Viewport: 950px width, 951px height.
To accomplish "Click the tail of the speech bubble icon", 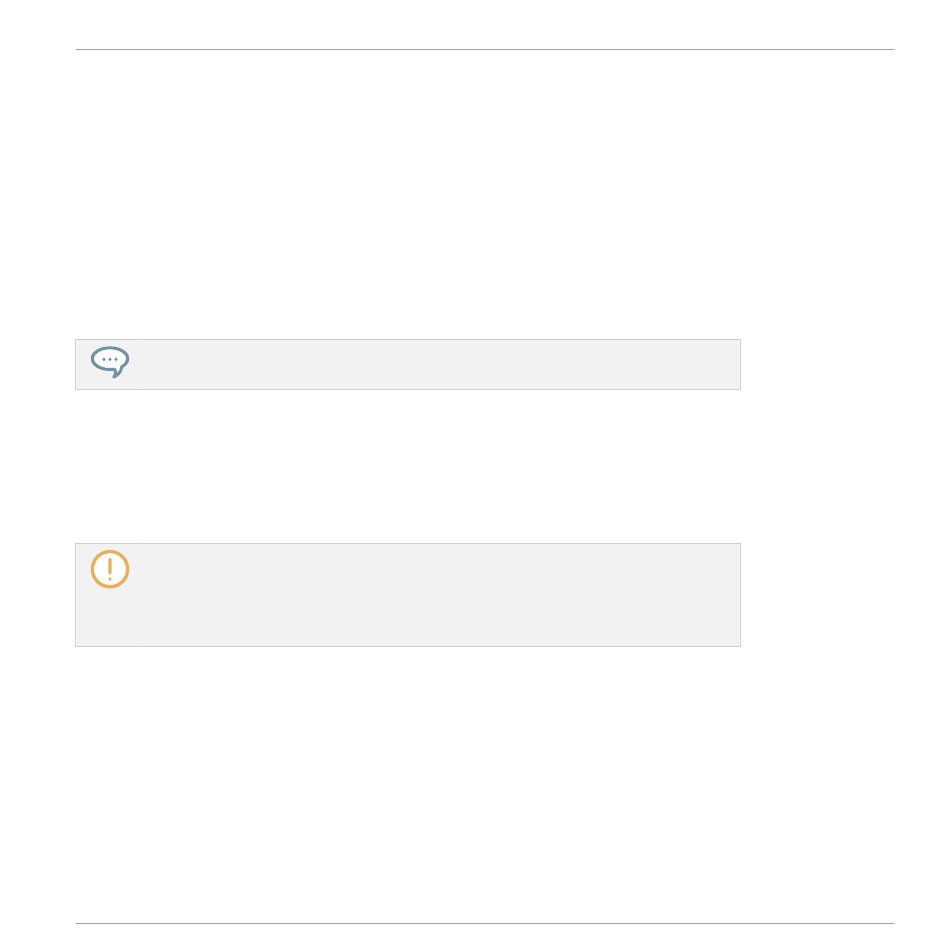I will click(x=118, y=372).
